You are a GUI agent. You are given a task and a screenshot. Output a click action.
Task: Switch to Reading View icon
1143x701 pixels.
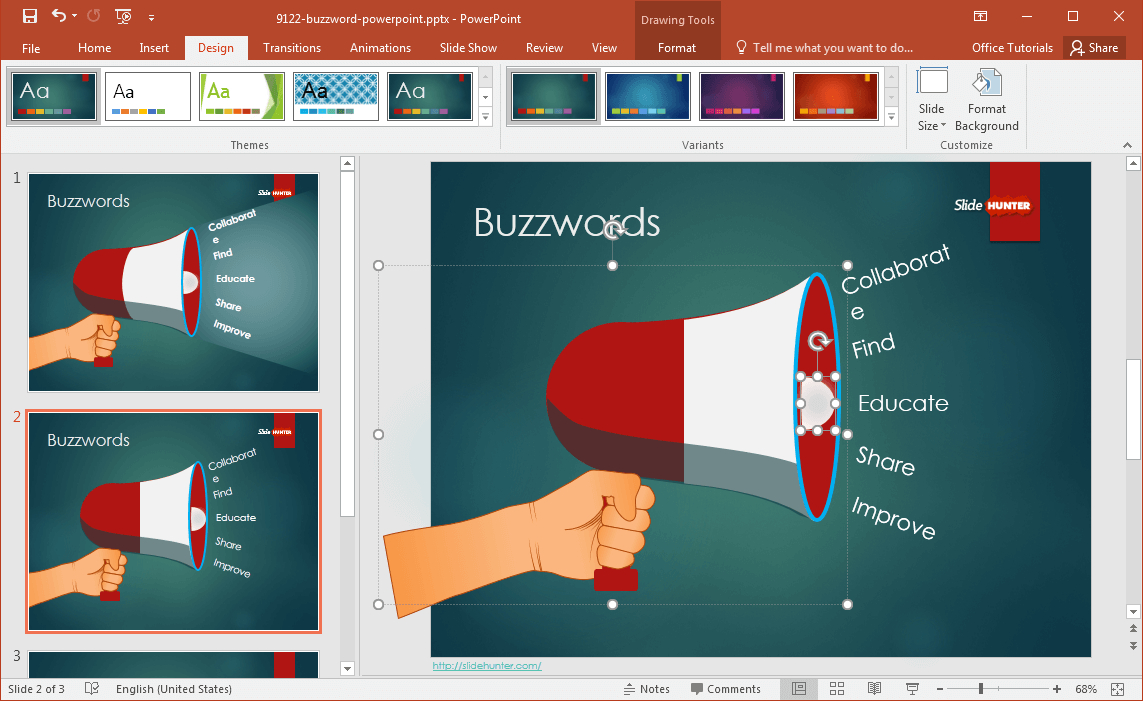(x=874, y=689)
